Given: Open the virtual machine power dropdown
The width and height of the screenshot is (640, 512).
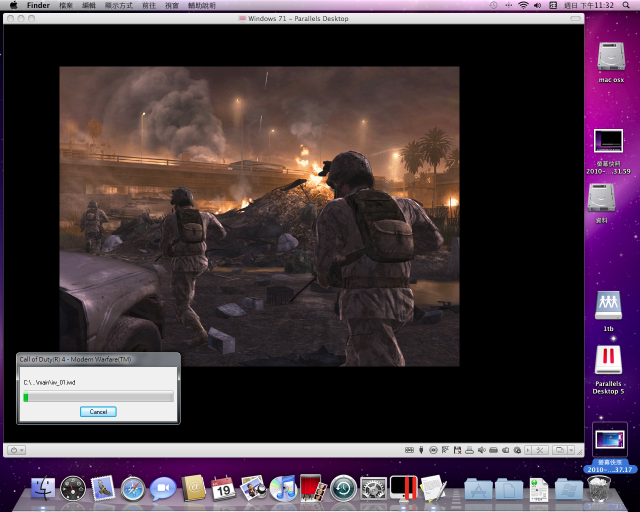Looking at the screenshot, I should 17,450.
